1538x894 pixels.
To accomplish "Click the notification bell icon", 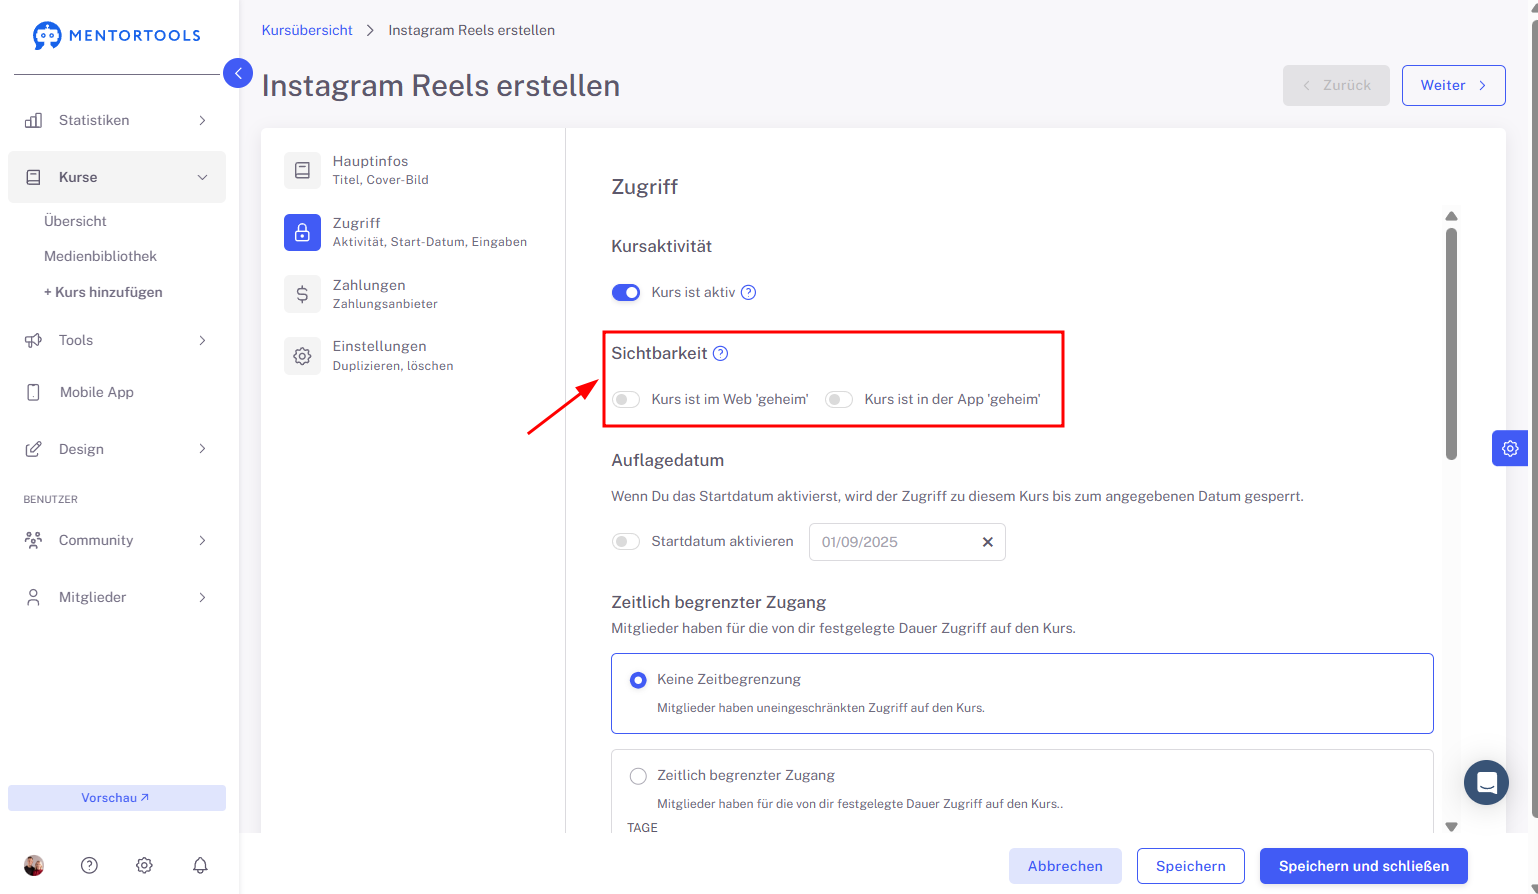I will click(200, 865).
